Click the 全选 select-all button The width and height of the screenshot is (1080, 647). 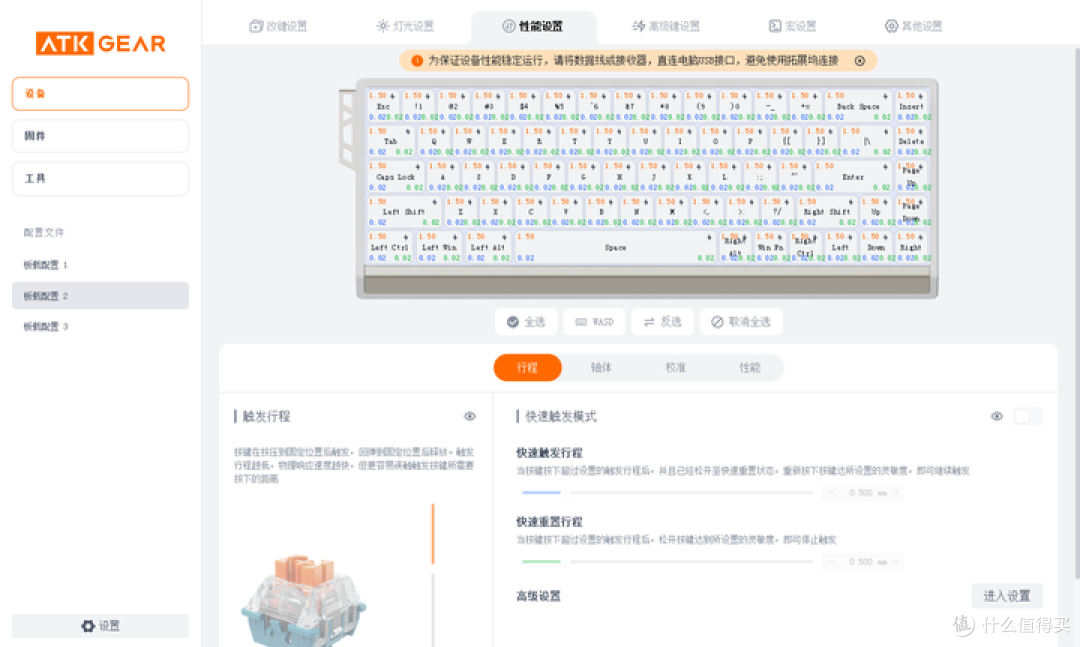click(x=526, y=322)
